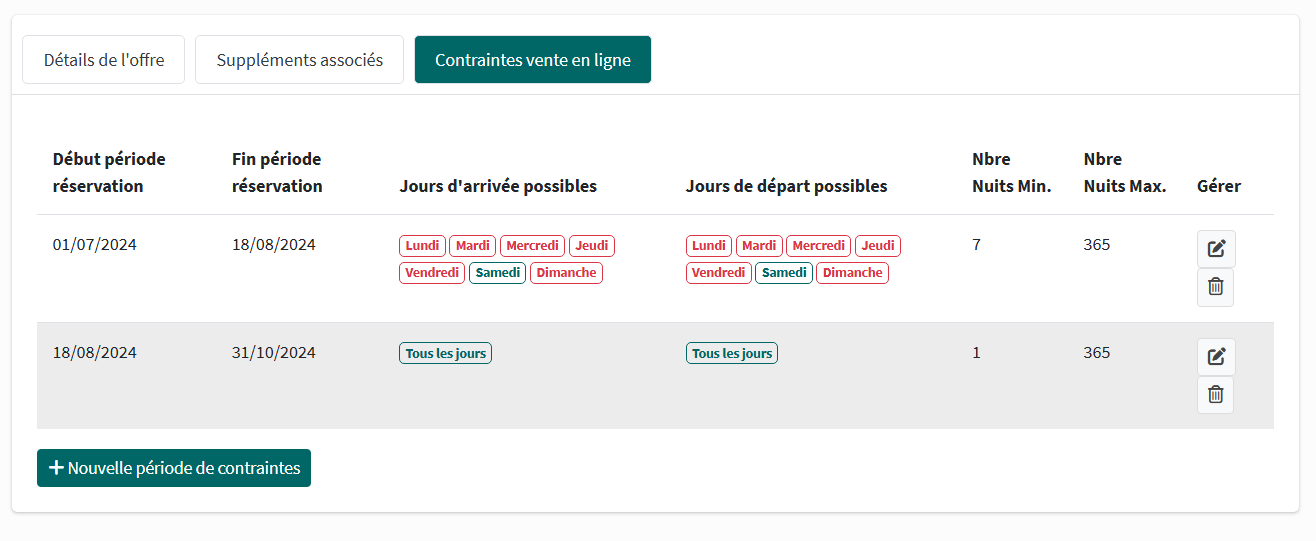The width and height of the screenshot is (1316, 541).
Task: Click the Nbre Nuits Min. column header
Action: tap(1011, 172)
